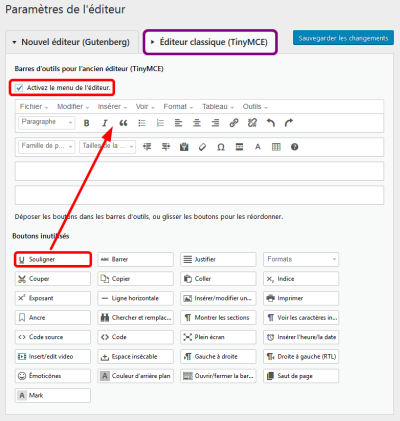Expand the Nouvel éditeur (Gutenberg) tab
The image size is (400, 421).
click(71, 42)
